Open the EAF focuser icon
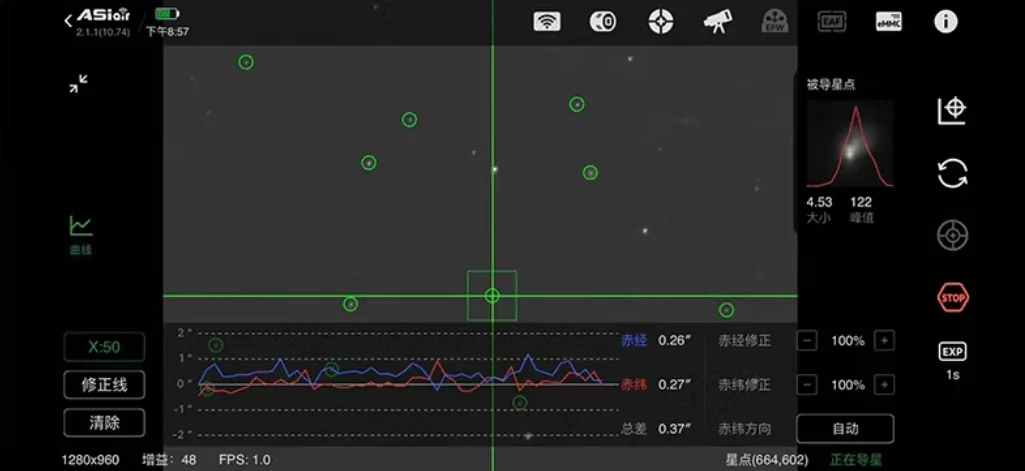The image size is (1025, 471). [x=831, y=22]
